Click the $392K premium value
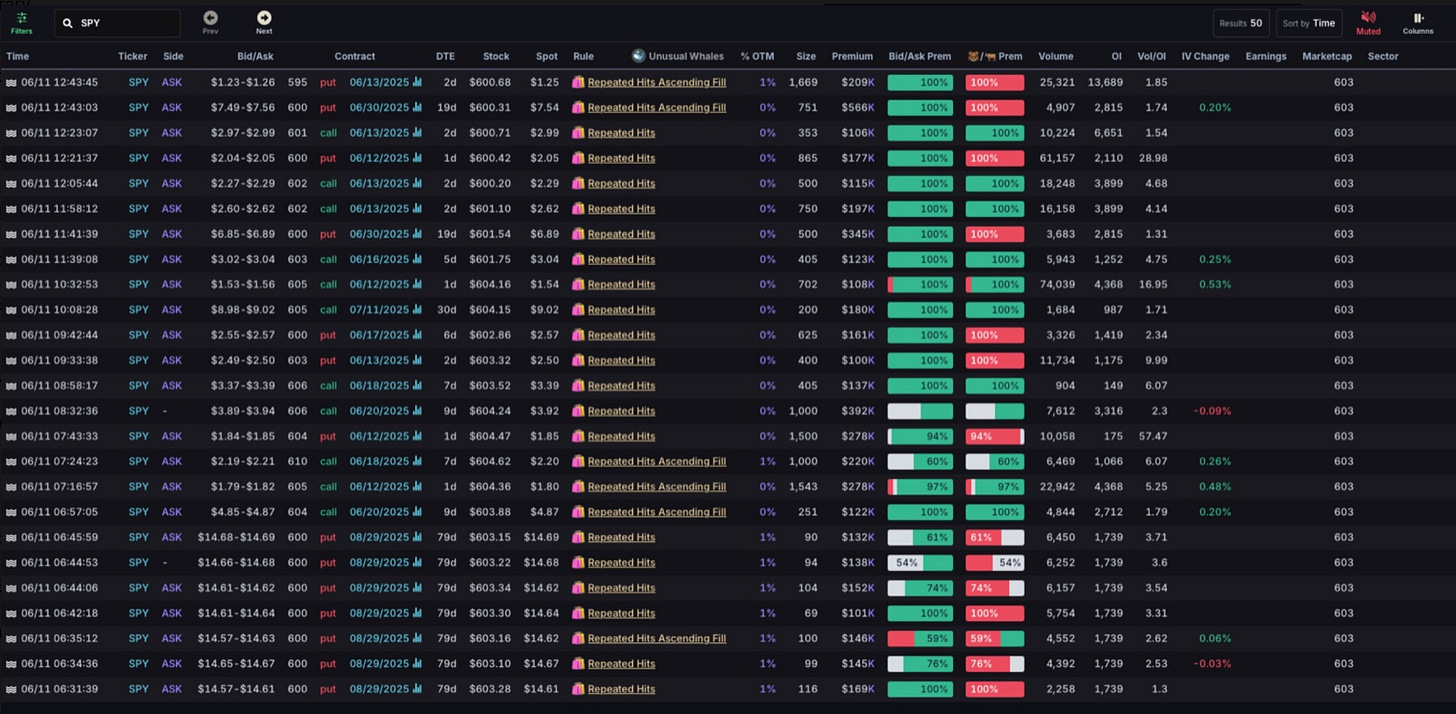Image resolution: width=1456 pixels, height=714 pixels. [x=856, y=411]
